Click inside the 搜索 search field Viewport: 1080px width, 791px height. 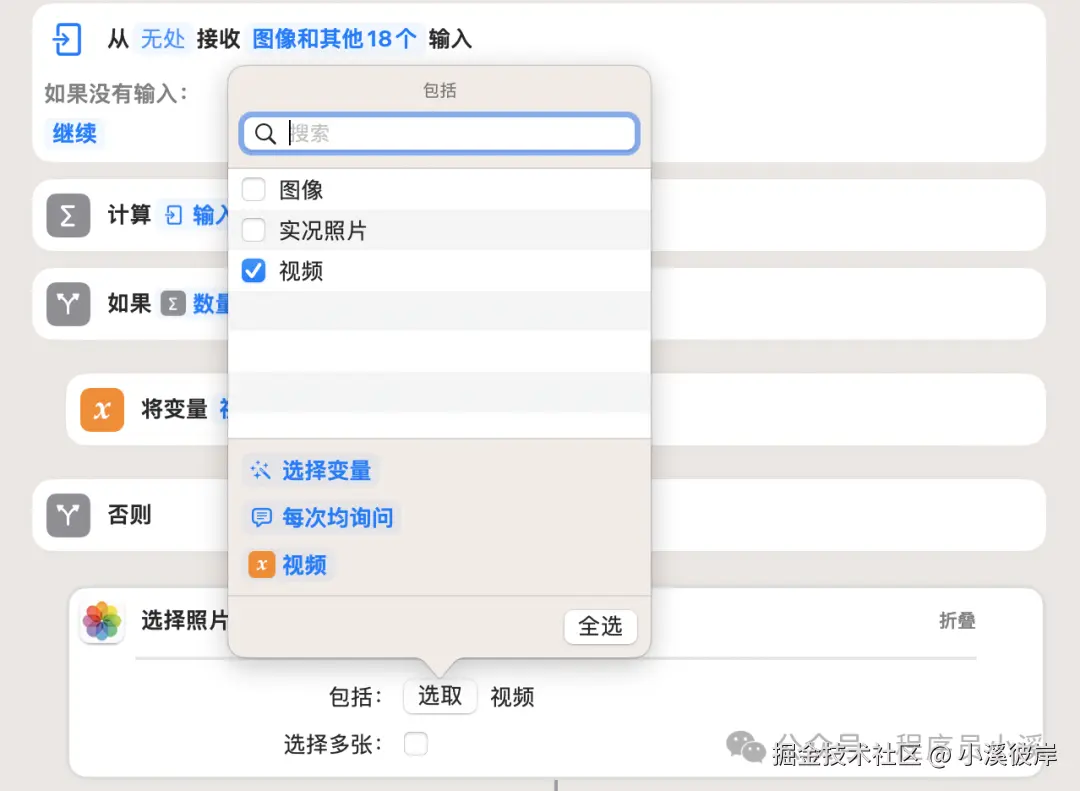(x=440, y=132)
